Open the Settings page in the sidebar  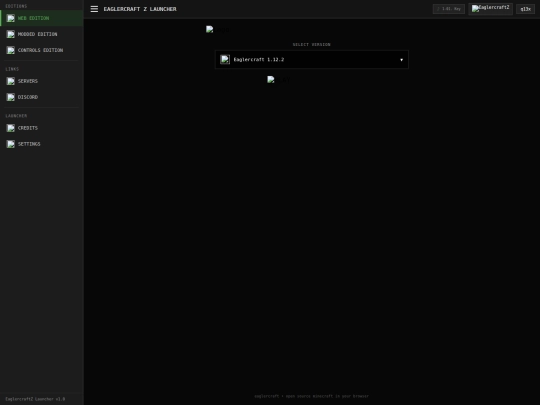(x=42, y=144)
